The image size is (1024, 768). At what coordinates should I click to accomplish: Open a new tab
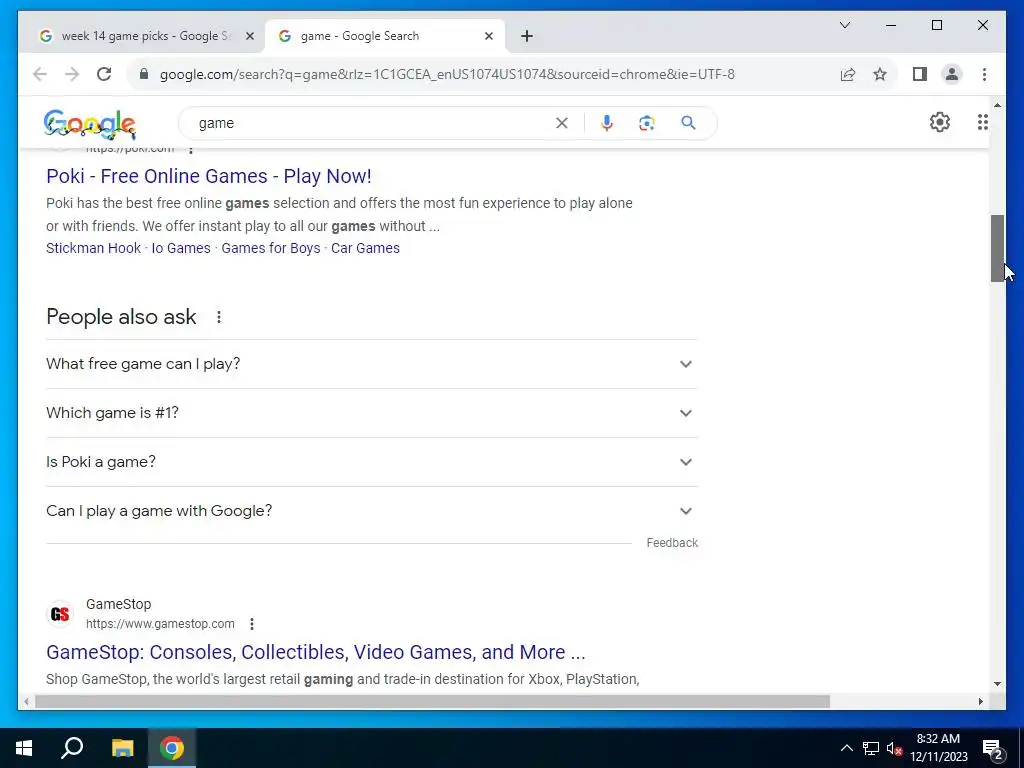[x=527, y=36]
